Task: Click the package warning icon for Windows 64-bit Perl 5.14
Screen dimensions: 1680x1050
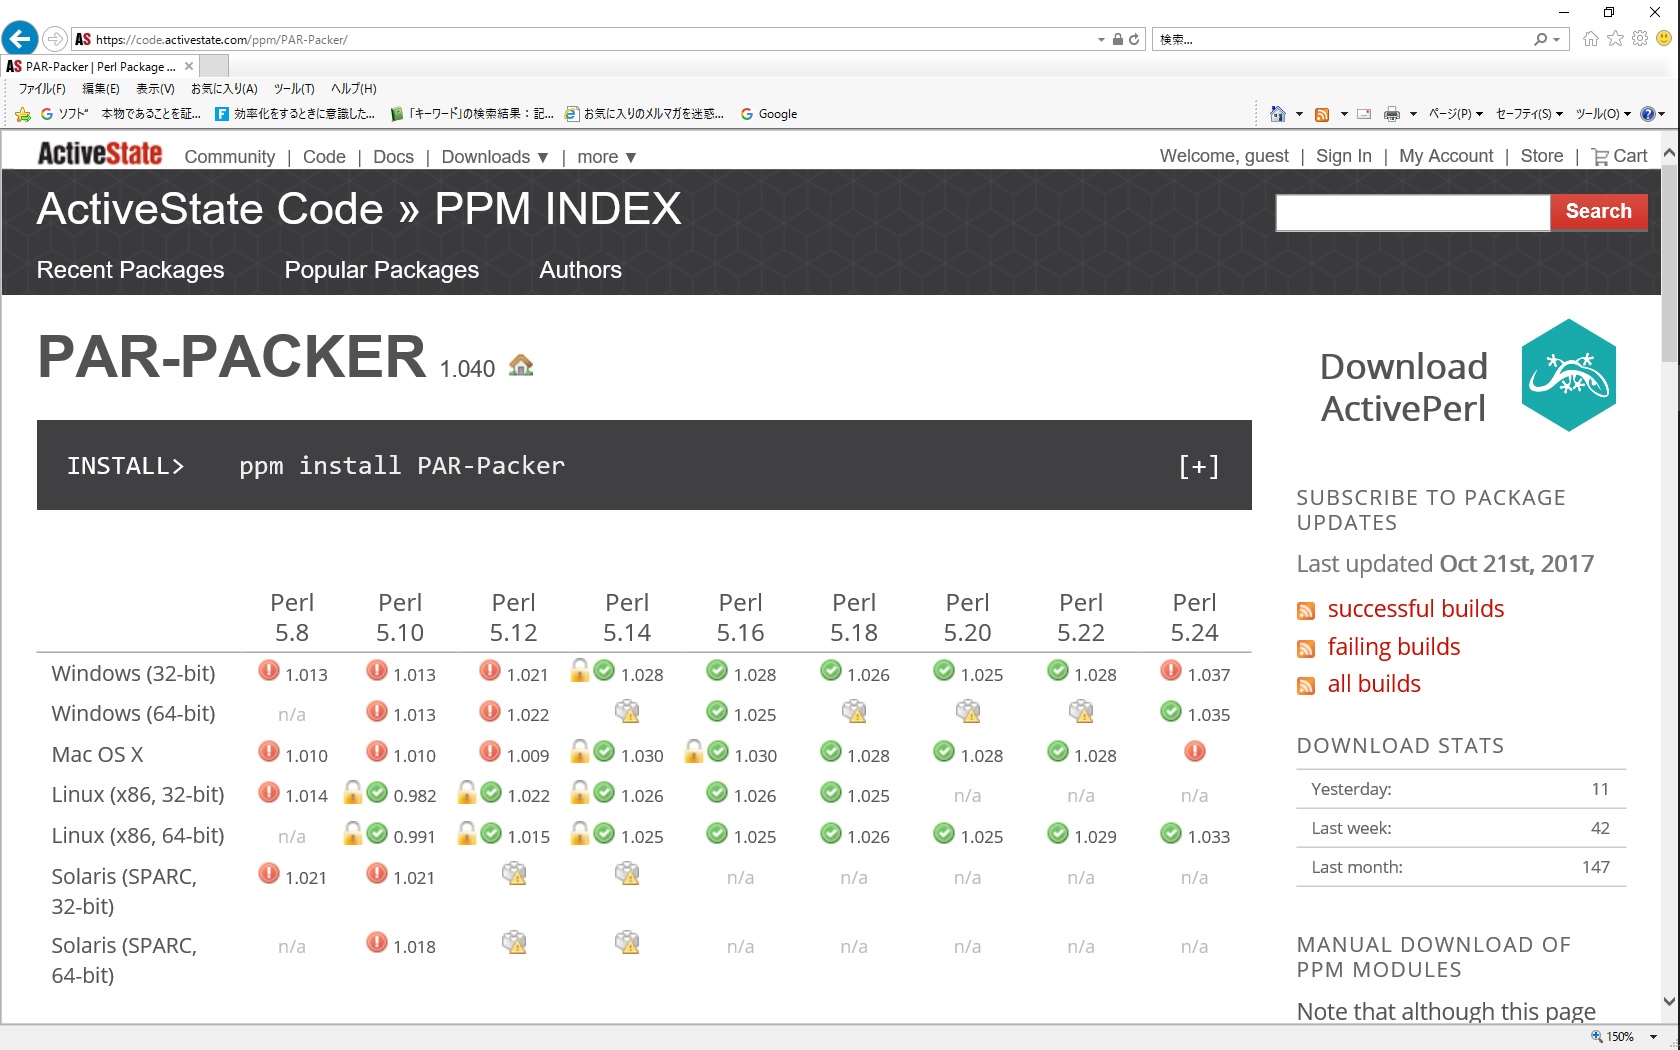Action: click(x=627, y=711)
